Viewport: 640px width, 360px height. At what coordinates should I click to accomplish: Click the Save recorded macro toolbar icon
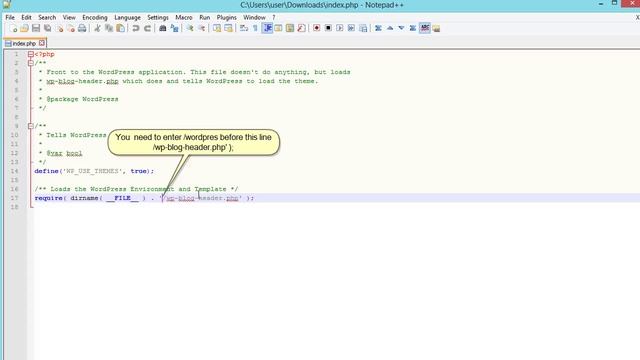[363, 28]
